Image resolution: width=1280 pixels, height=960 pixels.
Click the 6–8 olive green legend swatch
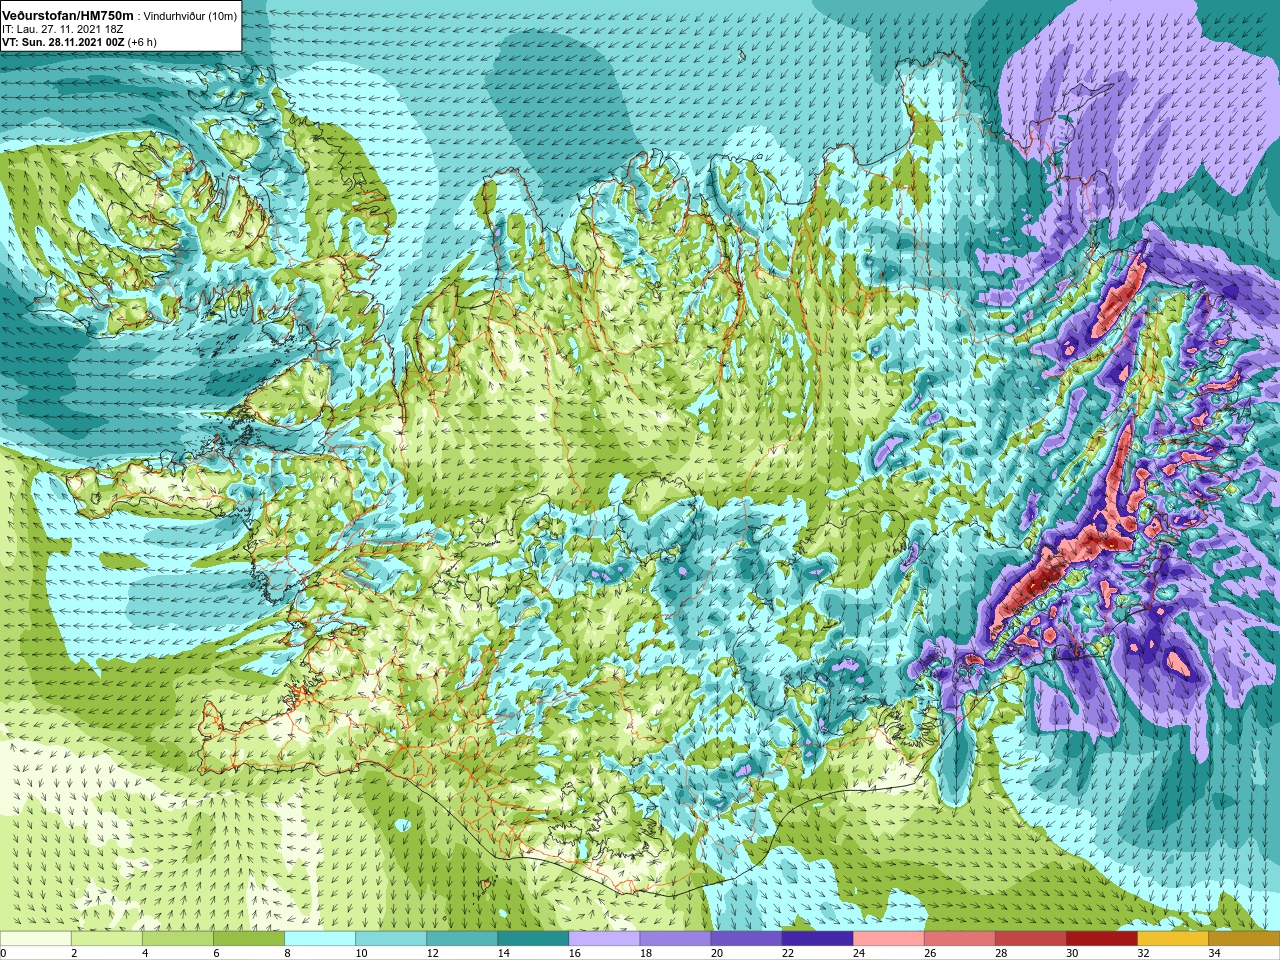tap(249, 939)
